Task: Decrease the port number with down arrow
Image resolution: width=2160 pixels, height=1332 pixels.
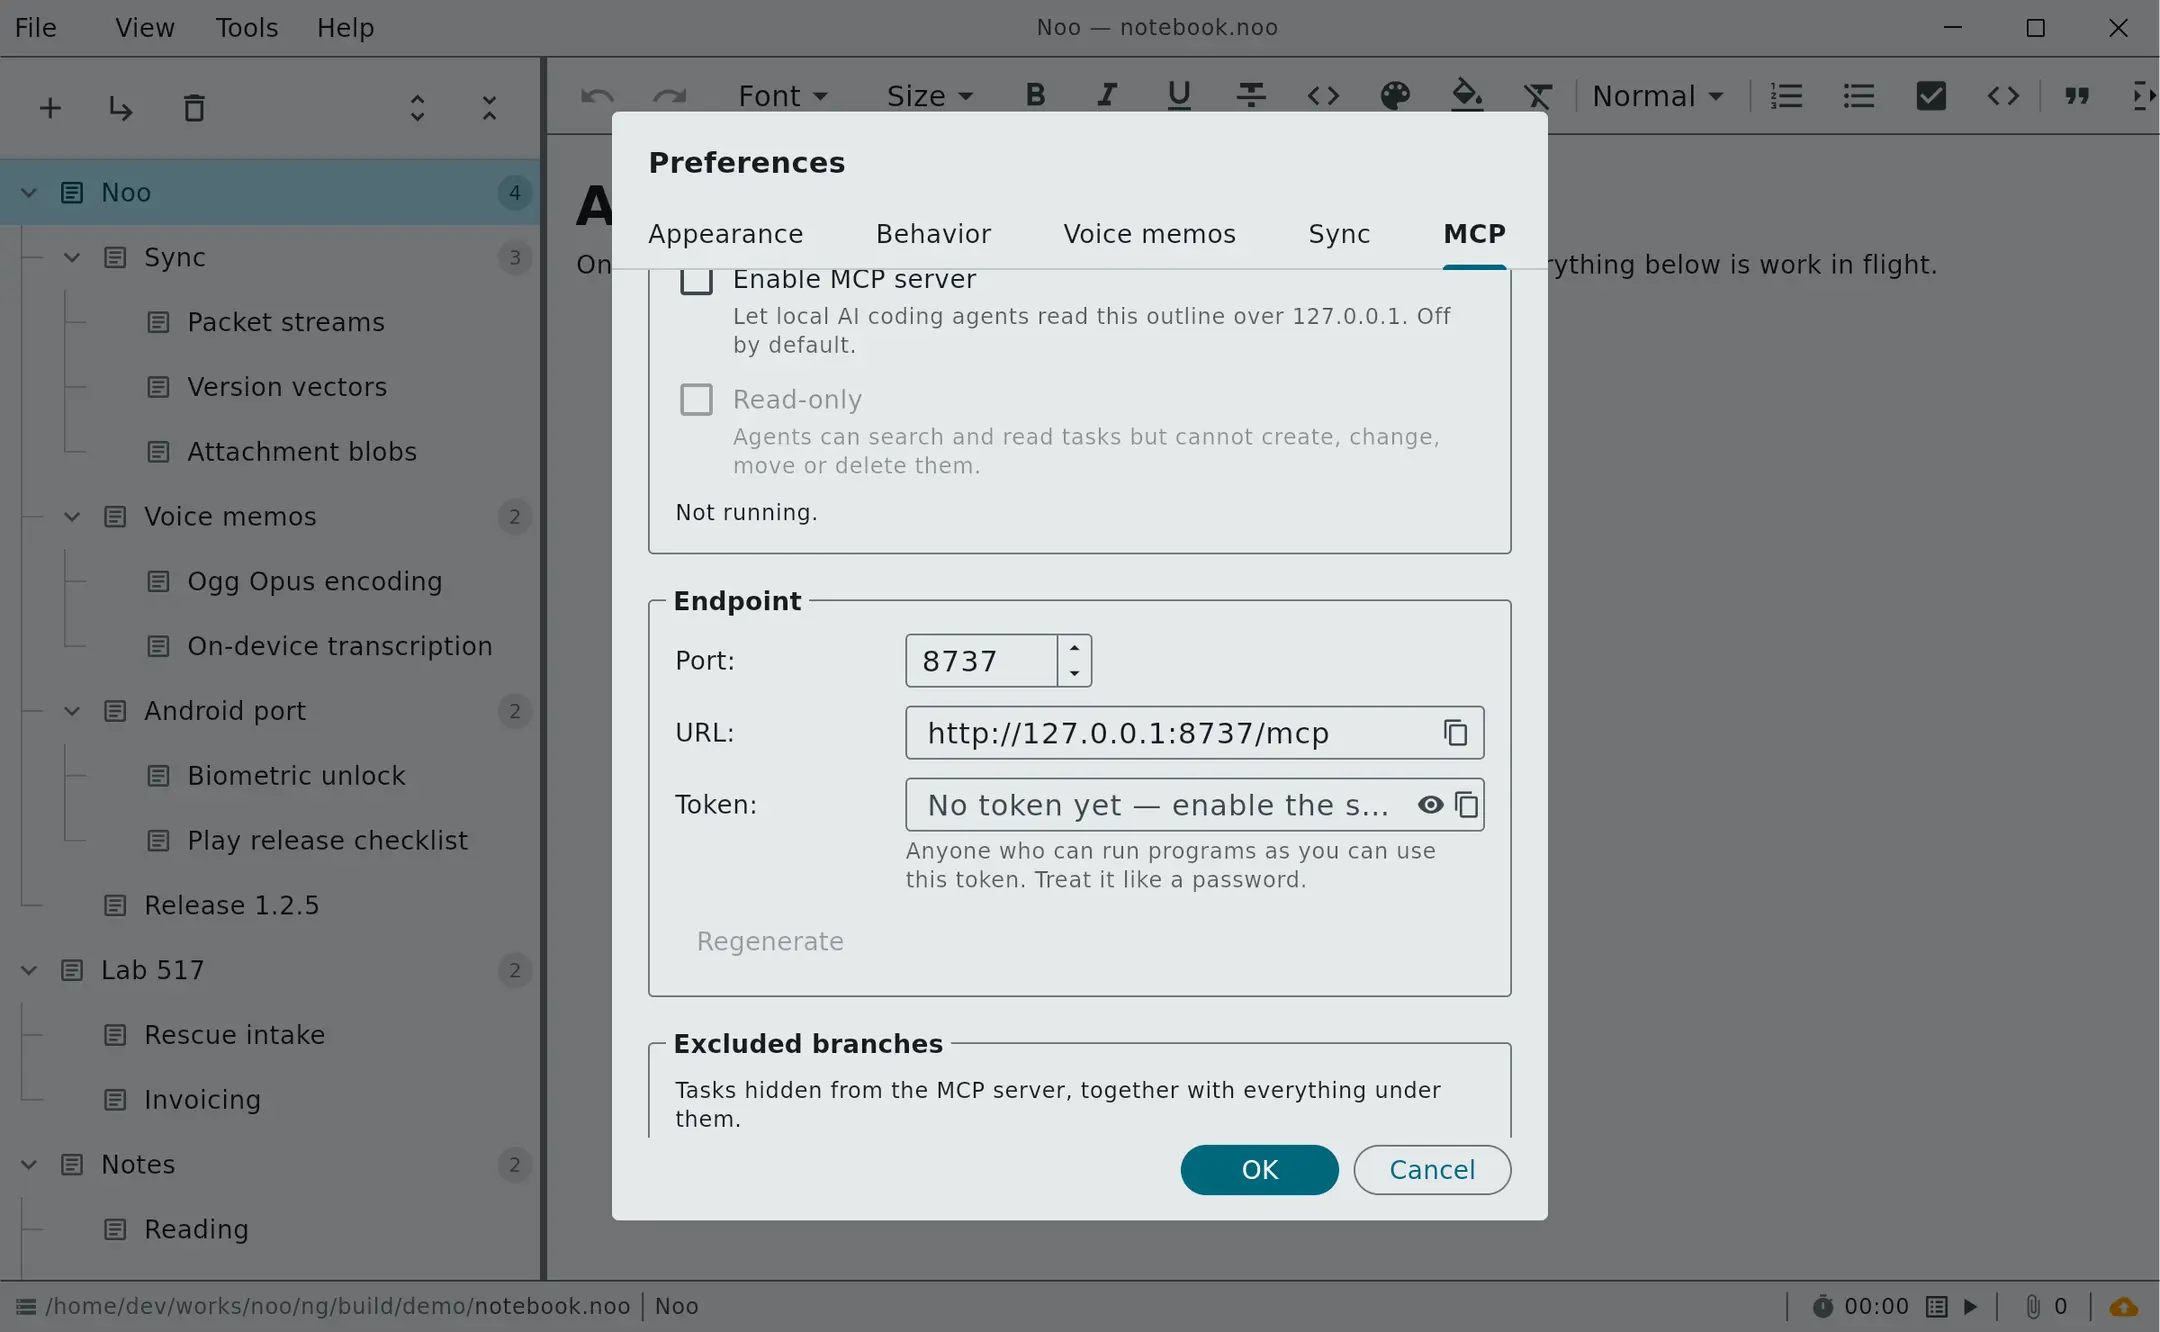Action: (x=1074, y=673)
